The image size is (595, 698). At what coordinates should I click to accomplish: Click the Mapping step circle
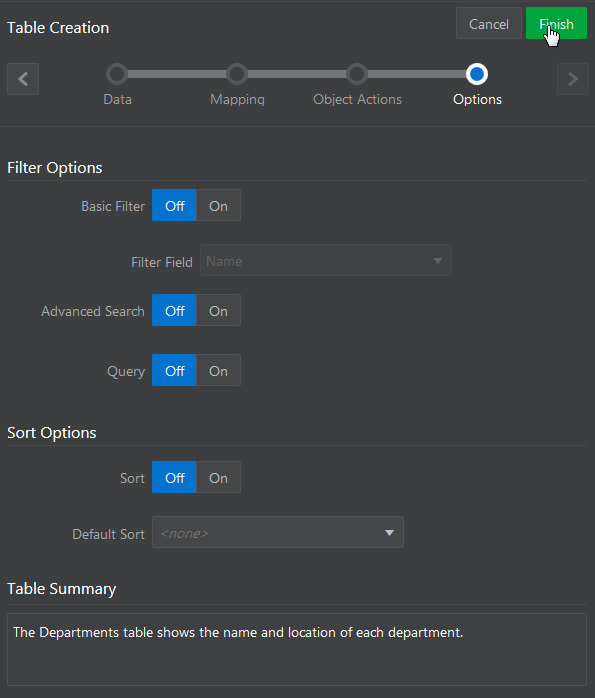pos(237,74)
